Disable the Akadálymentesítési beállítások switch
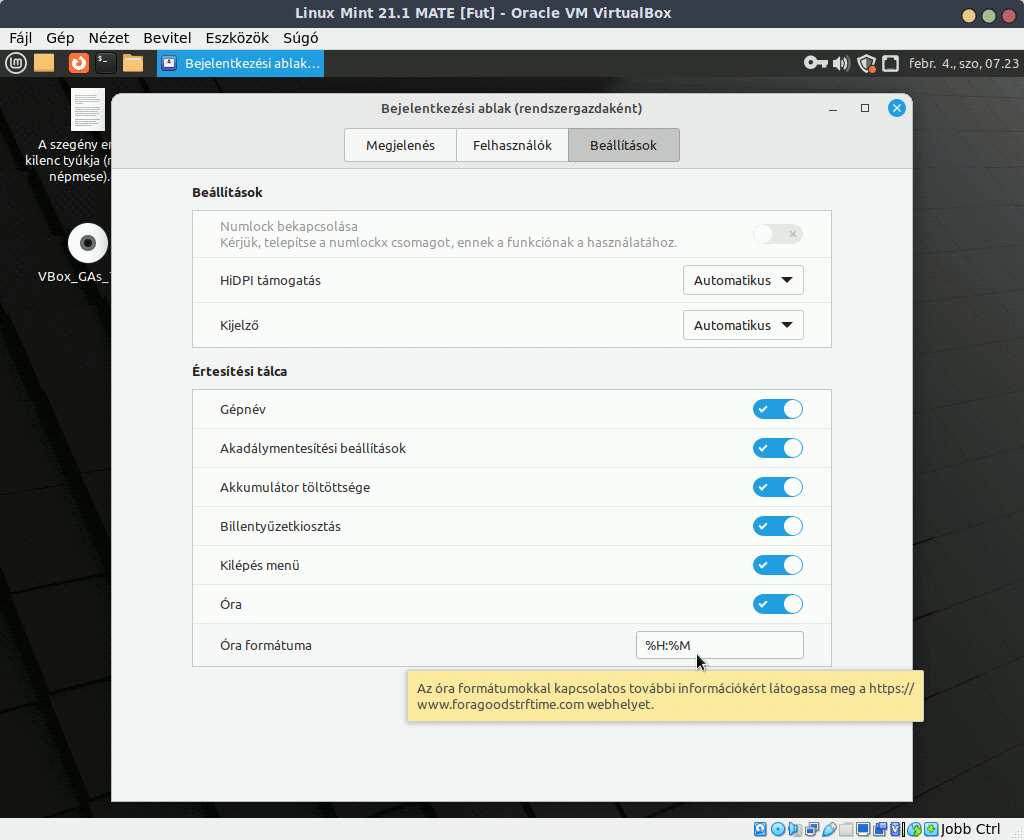This screenshot has height=840, width=1024. click(x=777, y=448)
